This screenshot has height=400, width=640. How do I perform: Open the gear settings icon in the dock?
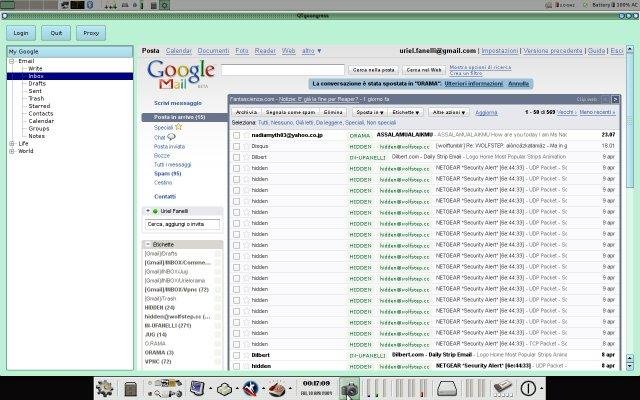pyautogui.click(x=104, y=388)
